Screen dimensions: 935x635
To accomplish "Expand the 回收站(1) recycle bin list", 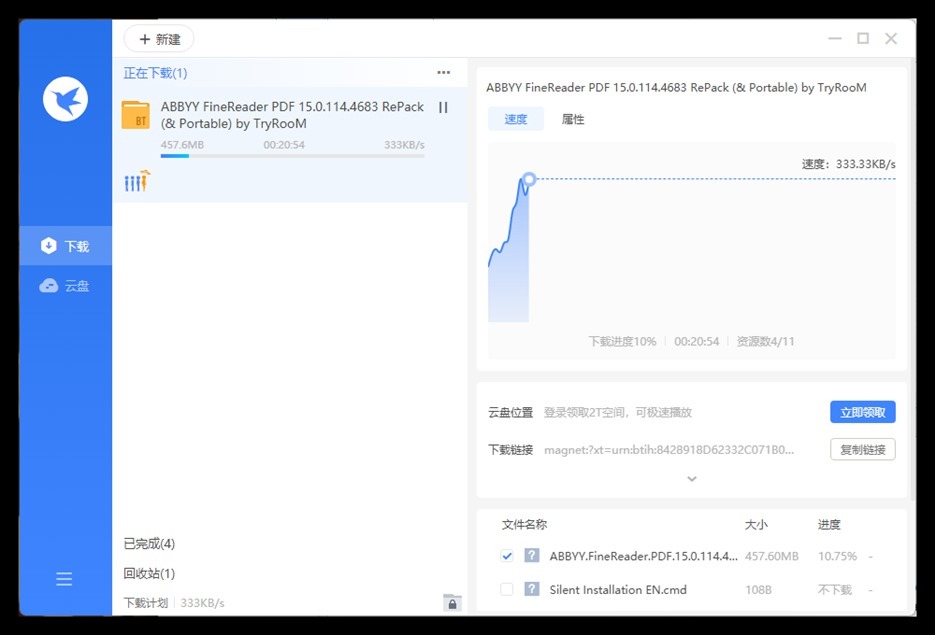I will point(149,573).
